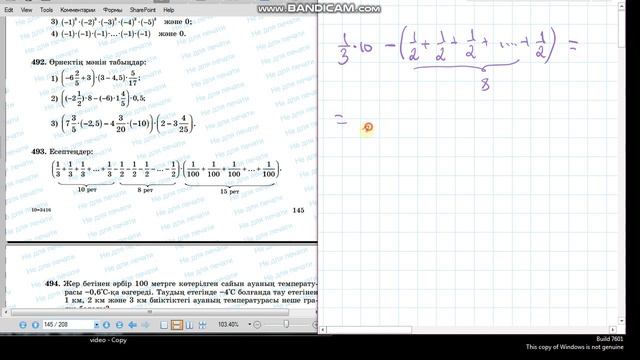Click the '15 рет' label under the braces

coord(230,191)
